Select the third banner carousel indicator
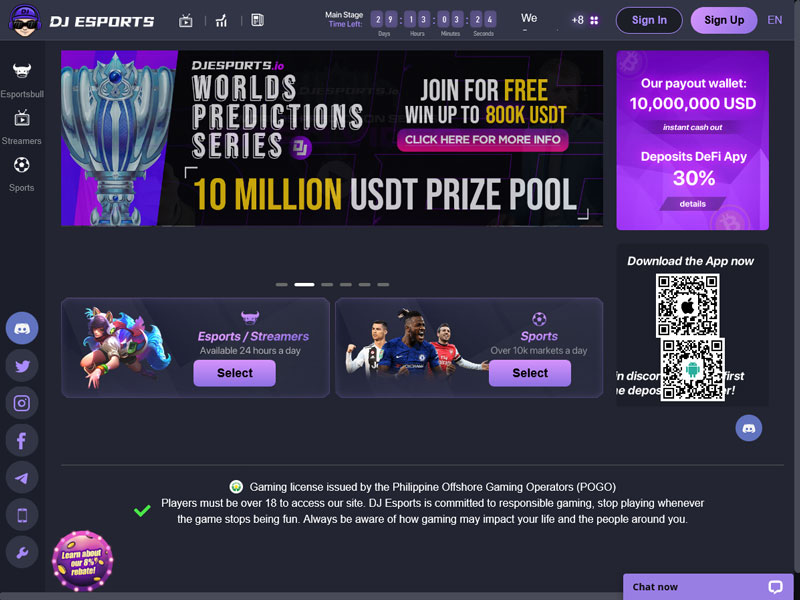Viewport: 800px width, 600px height. tap(327, 285)
